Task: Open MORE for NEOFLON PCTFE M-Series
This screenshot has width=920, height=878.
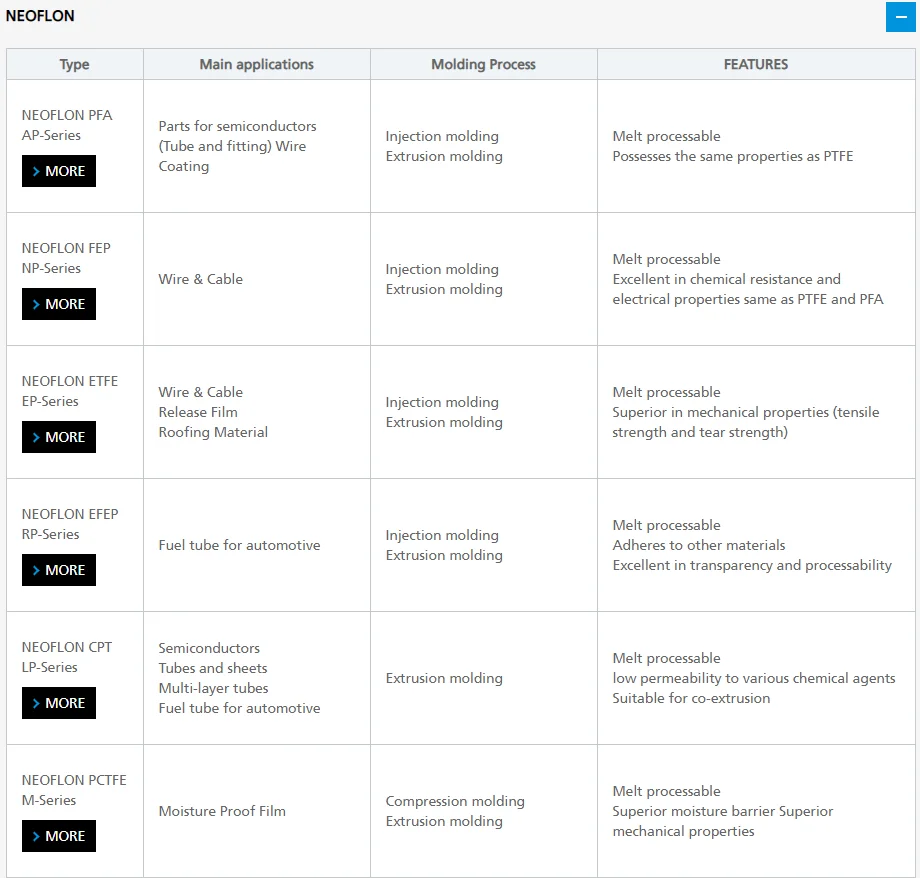Action: pyautogui.click(x=59, y=836)
